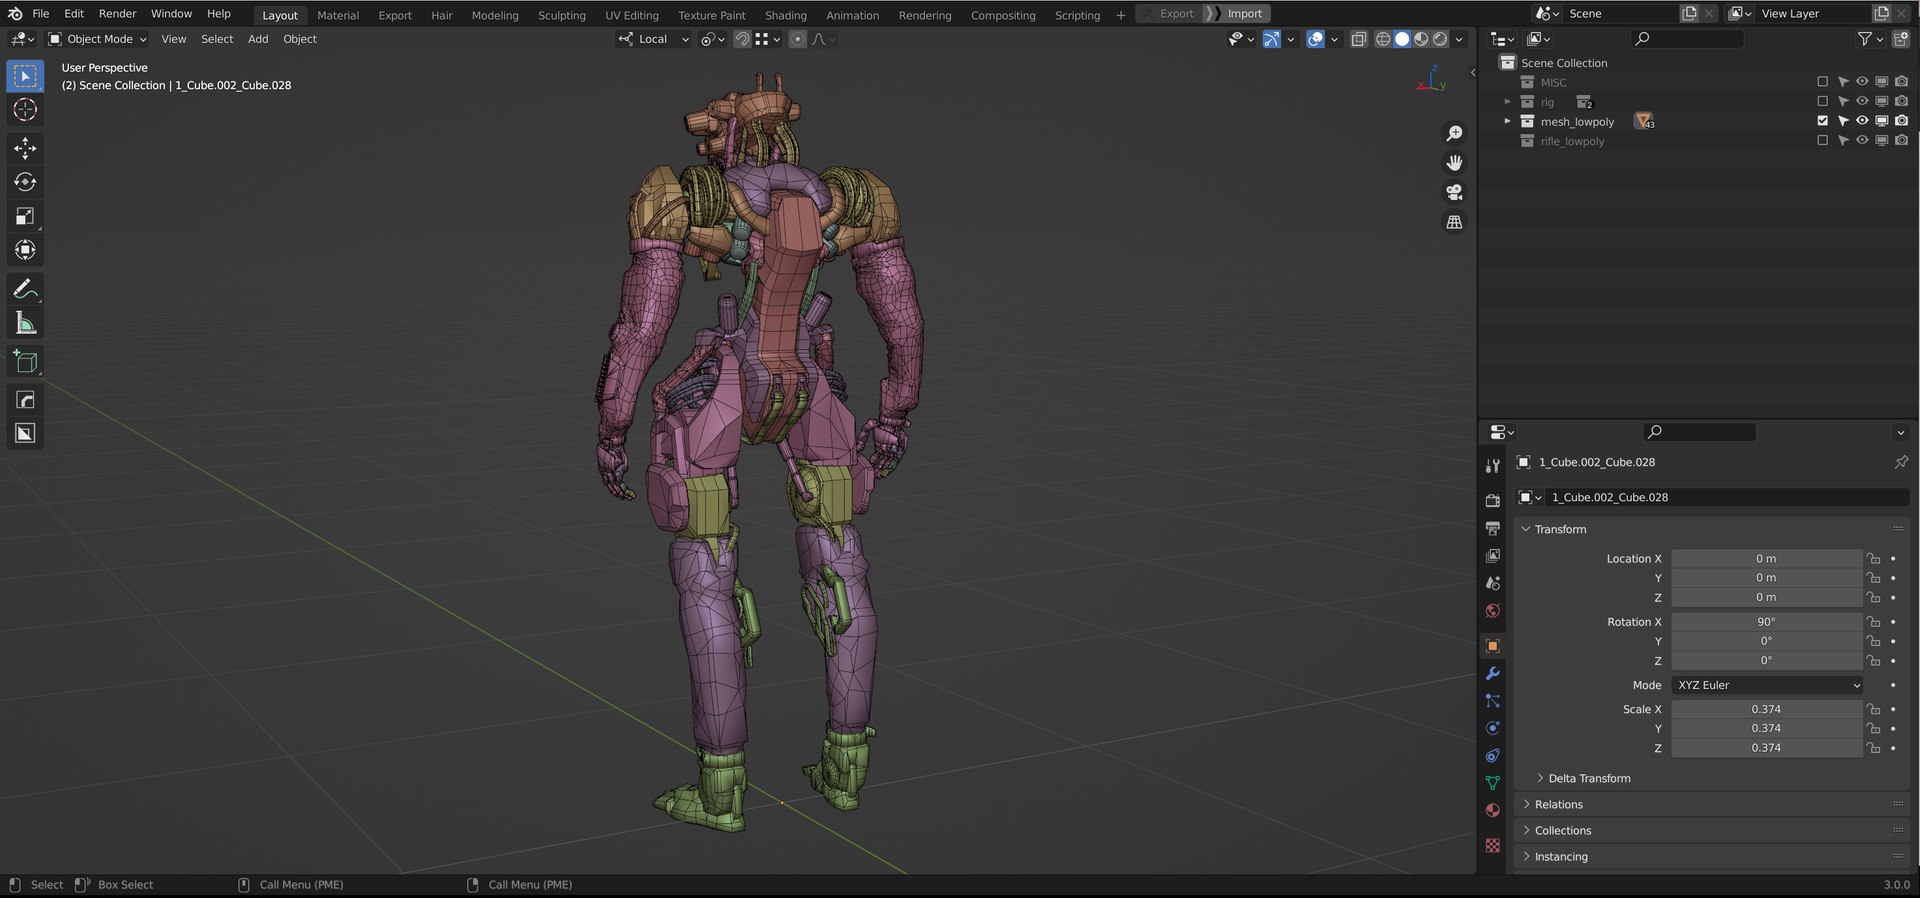
Task: Click New Collection icon in outliner
Action: tap(1901, 39)
